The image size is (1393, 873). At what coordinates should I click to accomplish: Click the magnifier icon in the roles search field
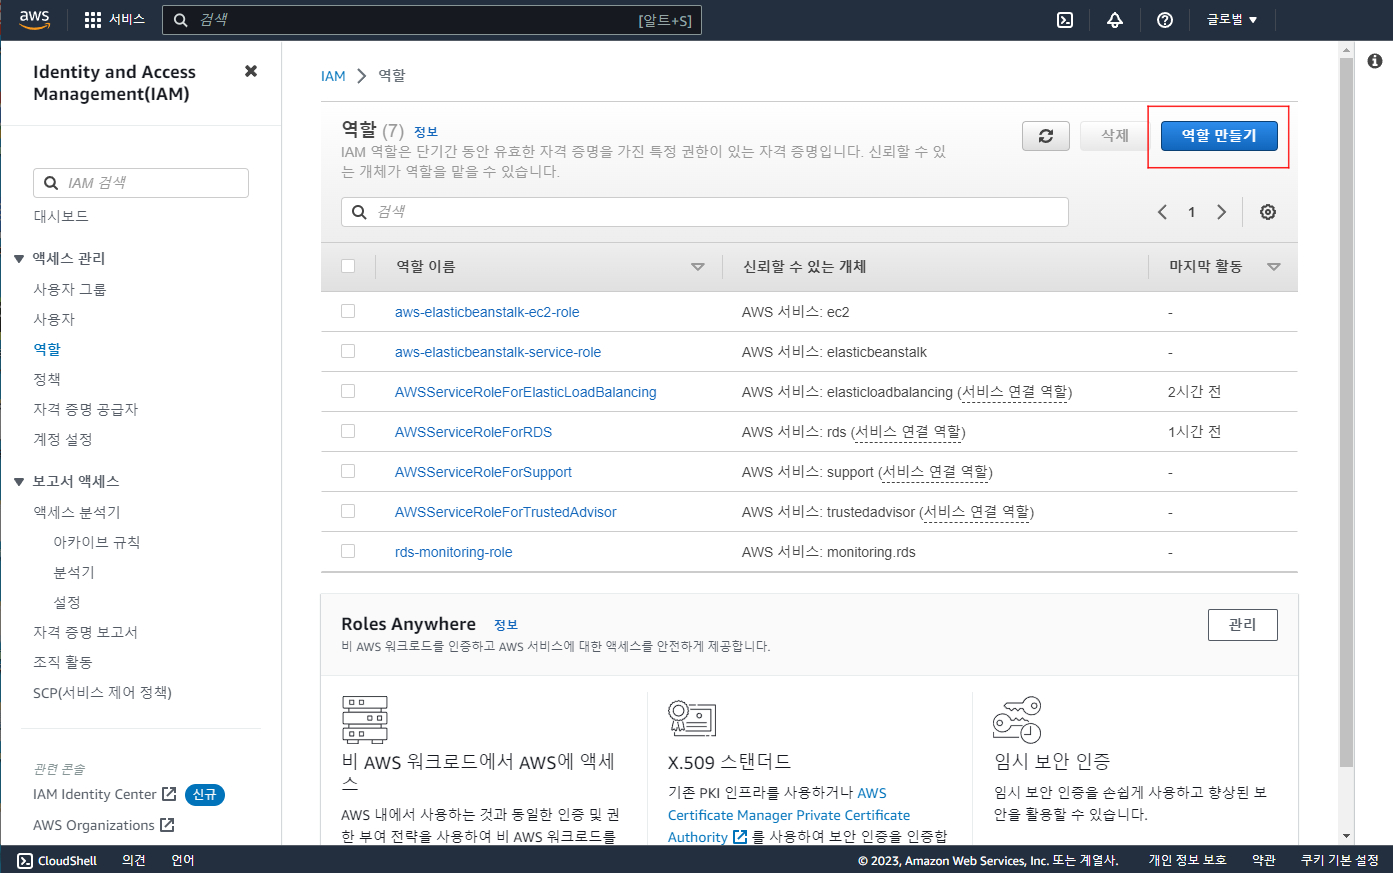click(x=360, y=212)
